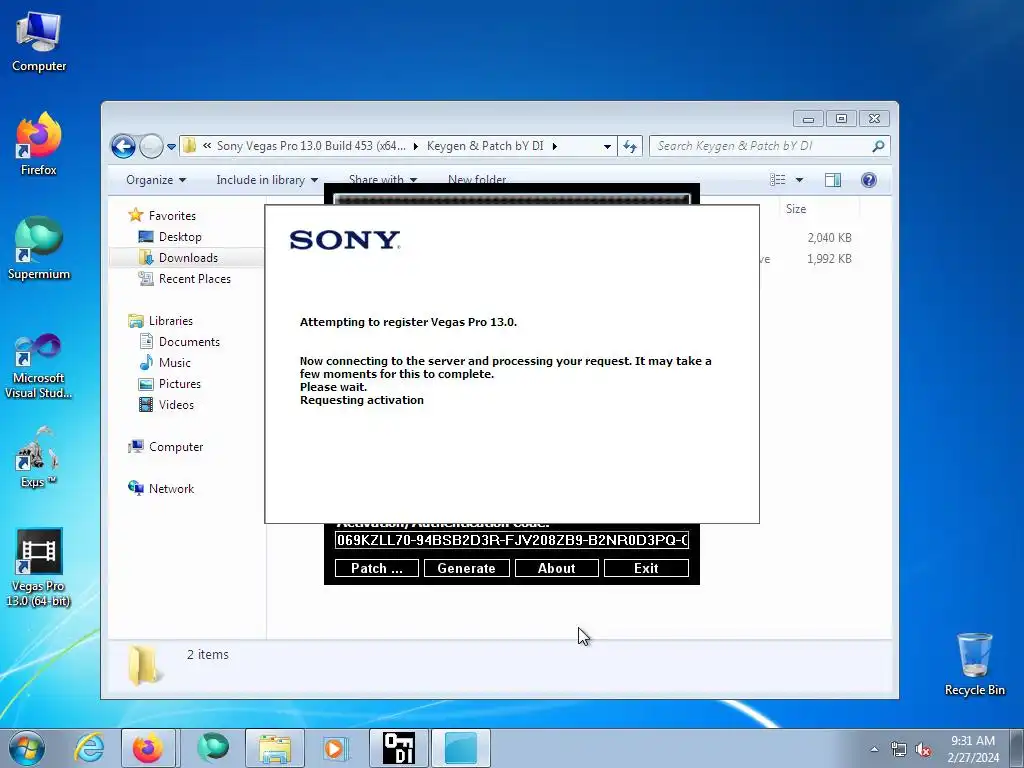Click the SONY logo in registration dialog

(x=345, y=240)
